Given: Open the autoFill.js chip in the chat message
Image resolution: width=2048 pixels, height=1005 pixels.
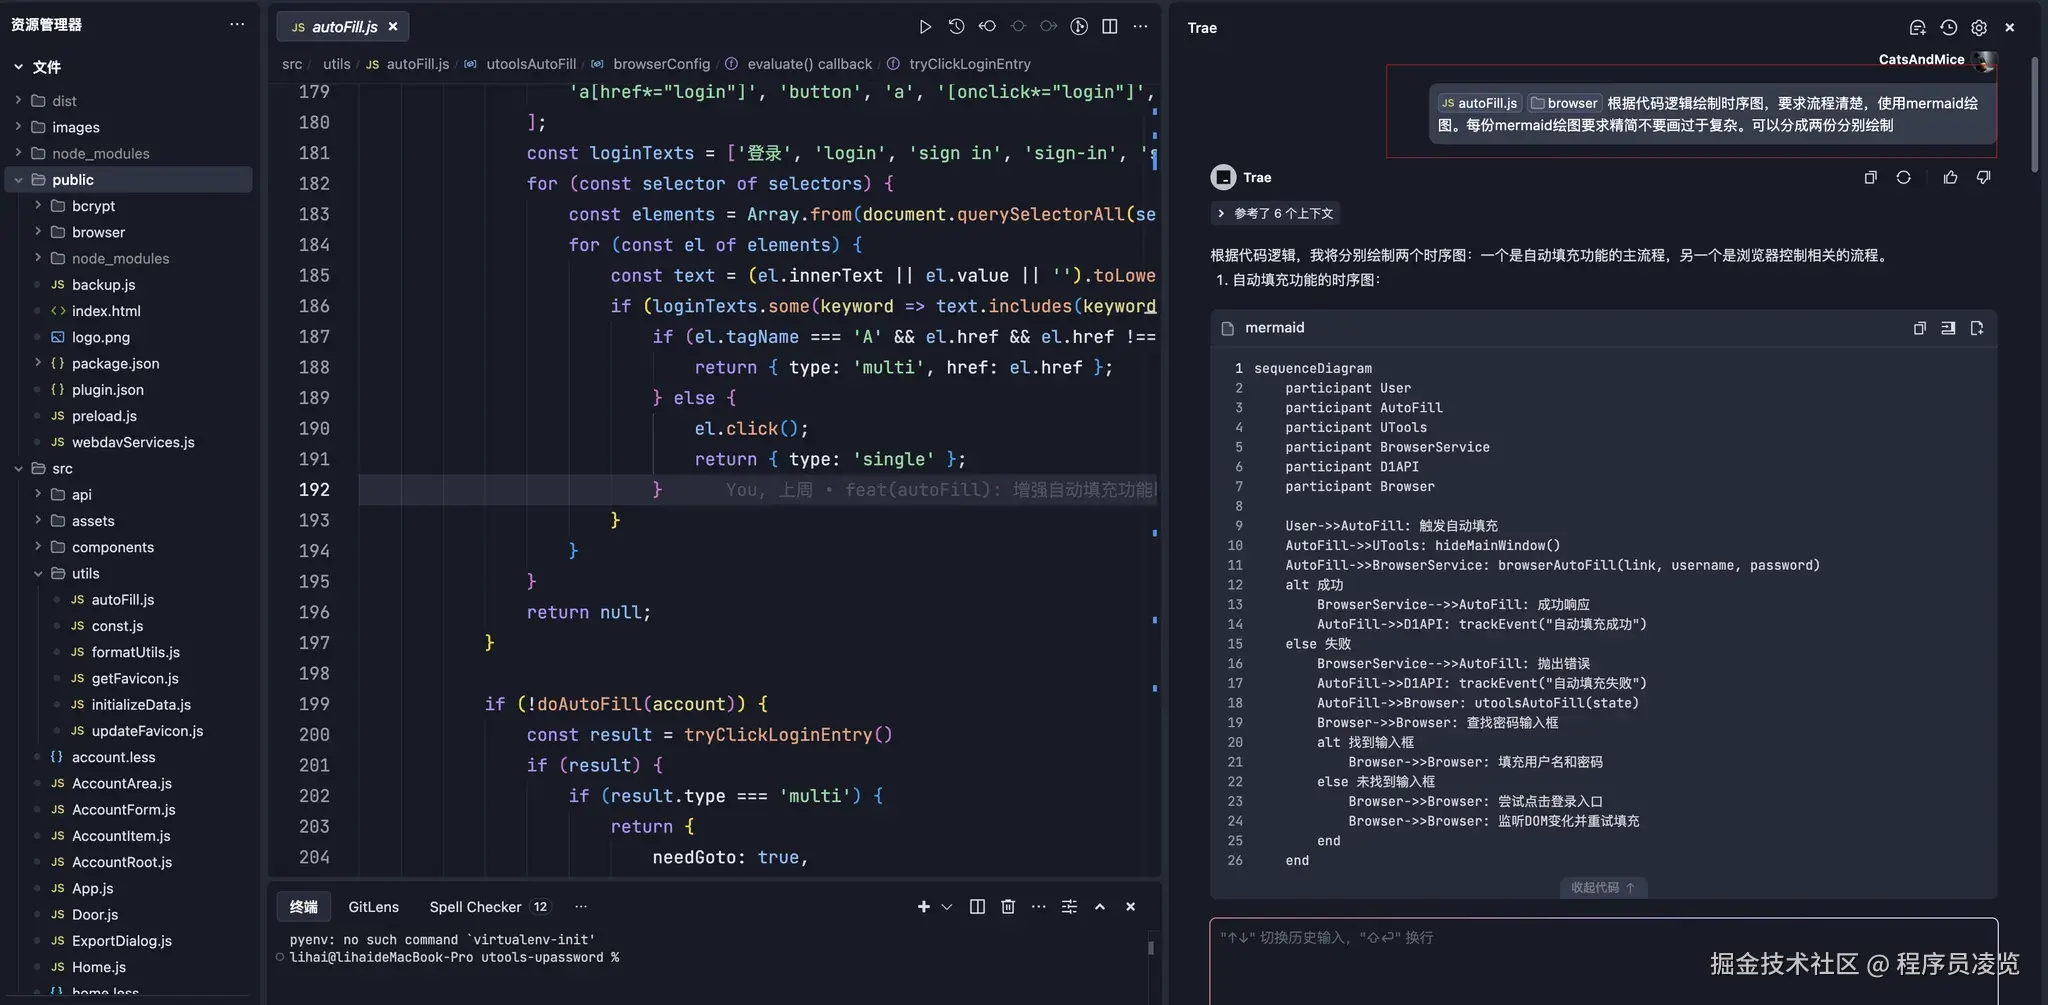Looking at the screenshot, I should coord(1478,103).
